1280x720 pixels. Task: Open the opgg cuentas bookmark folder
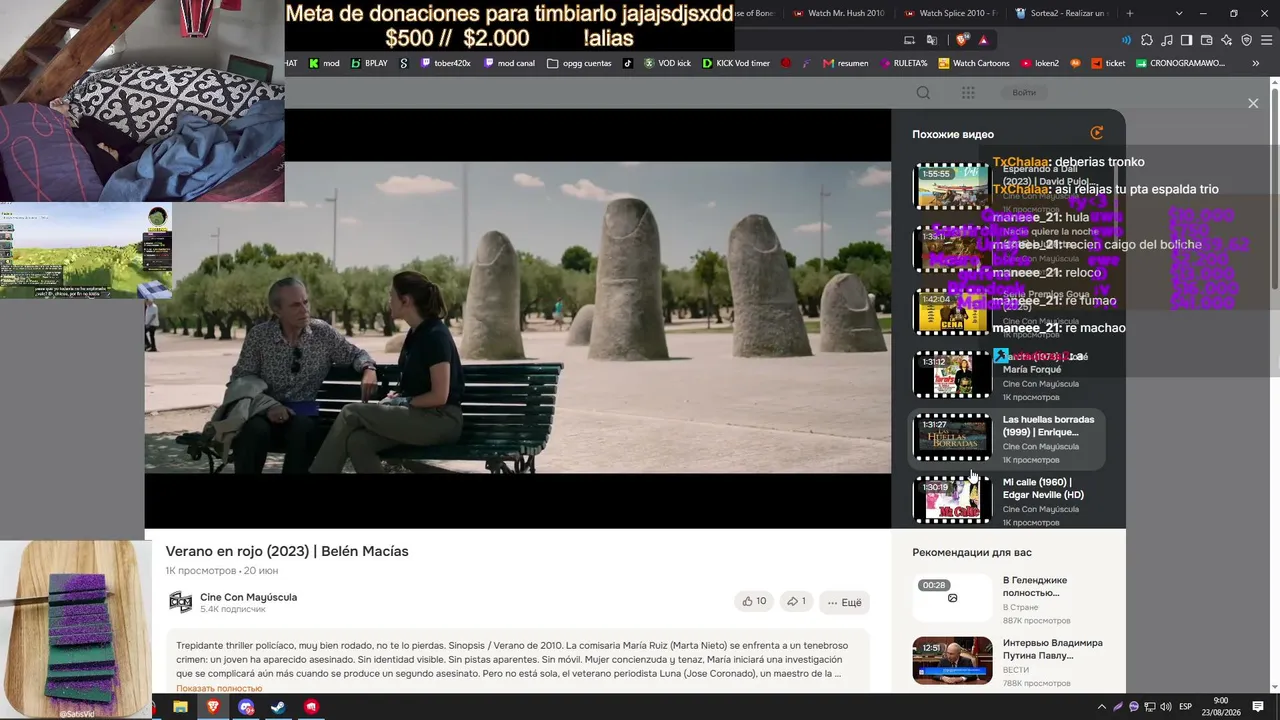coord(579,63)
